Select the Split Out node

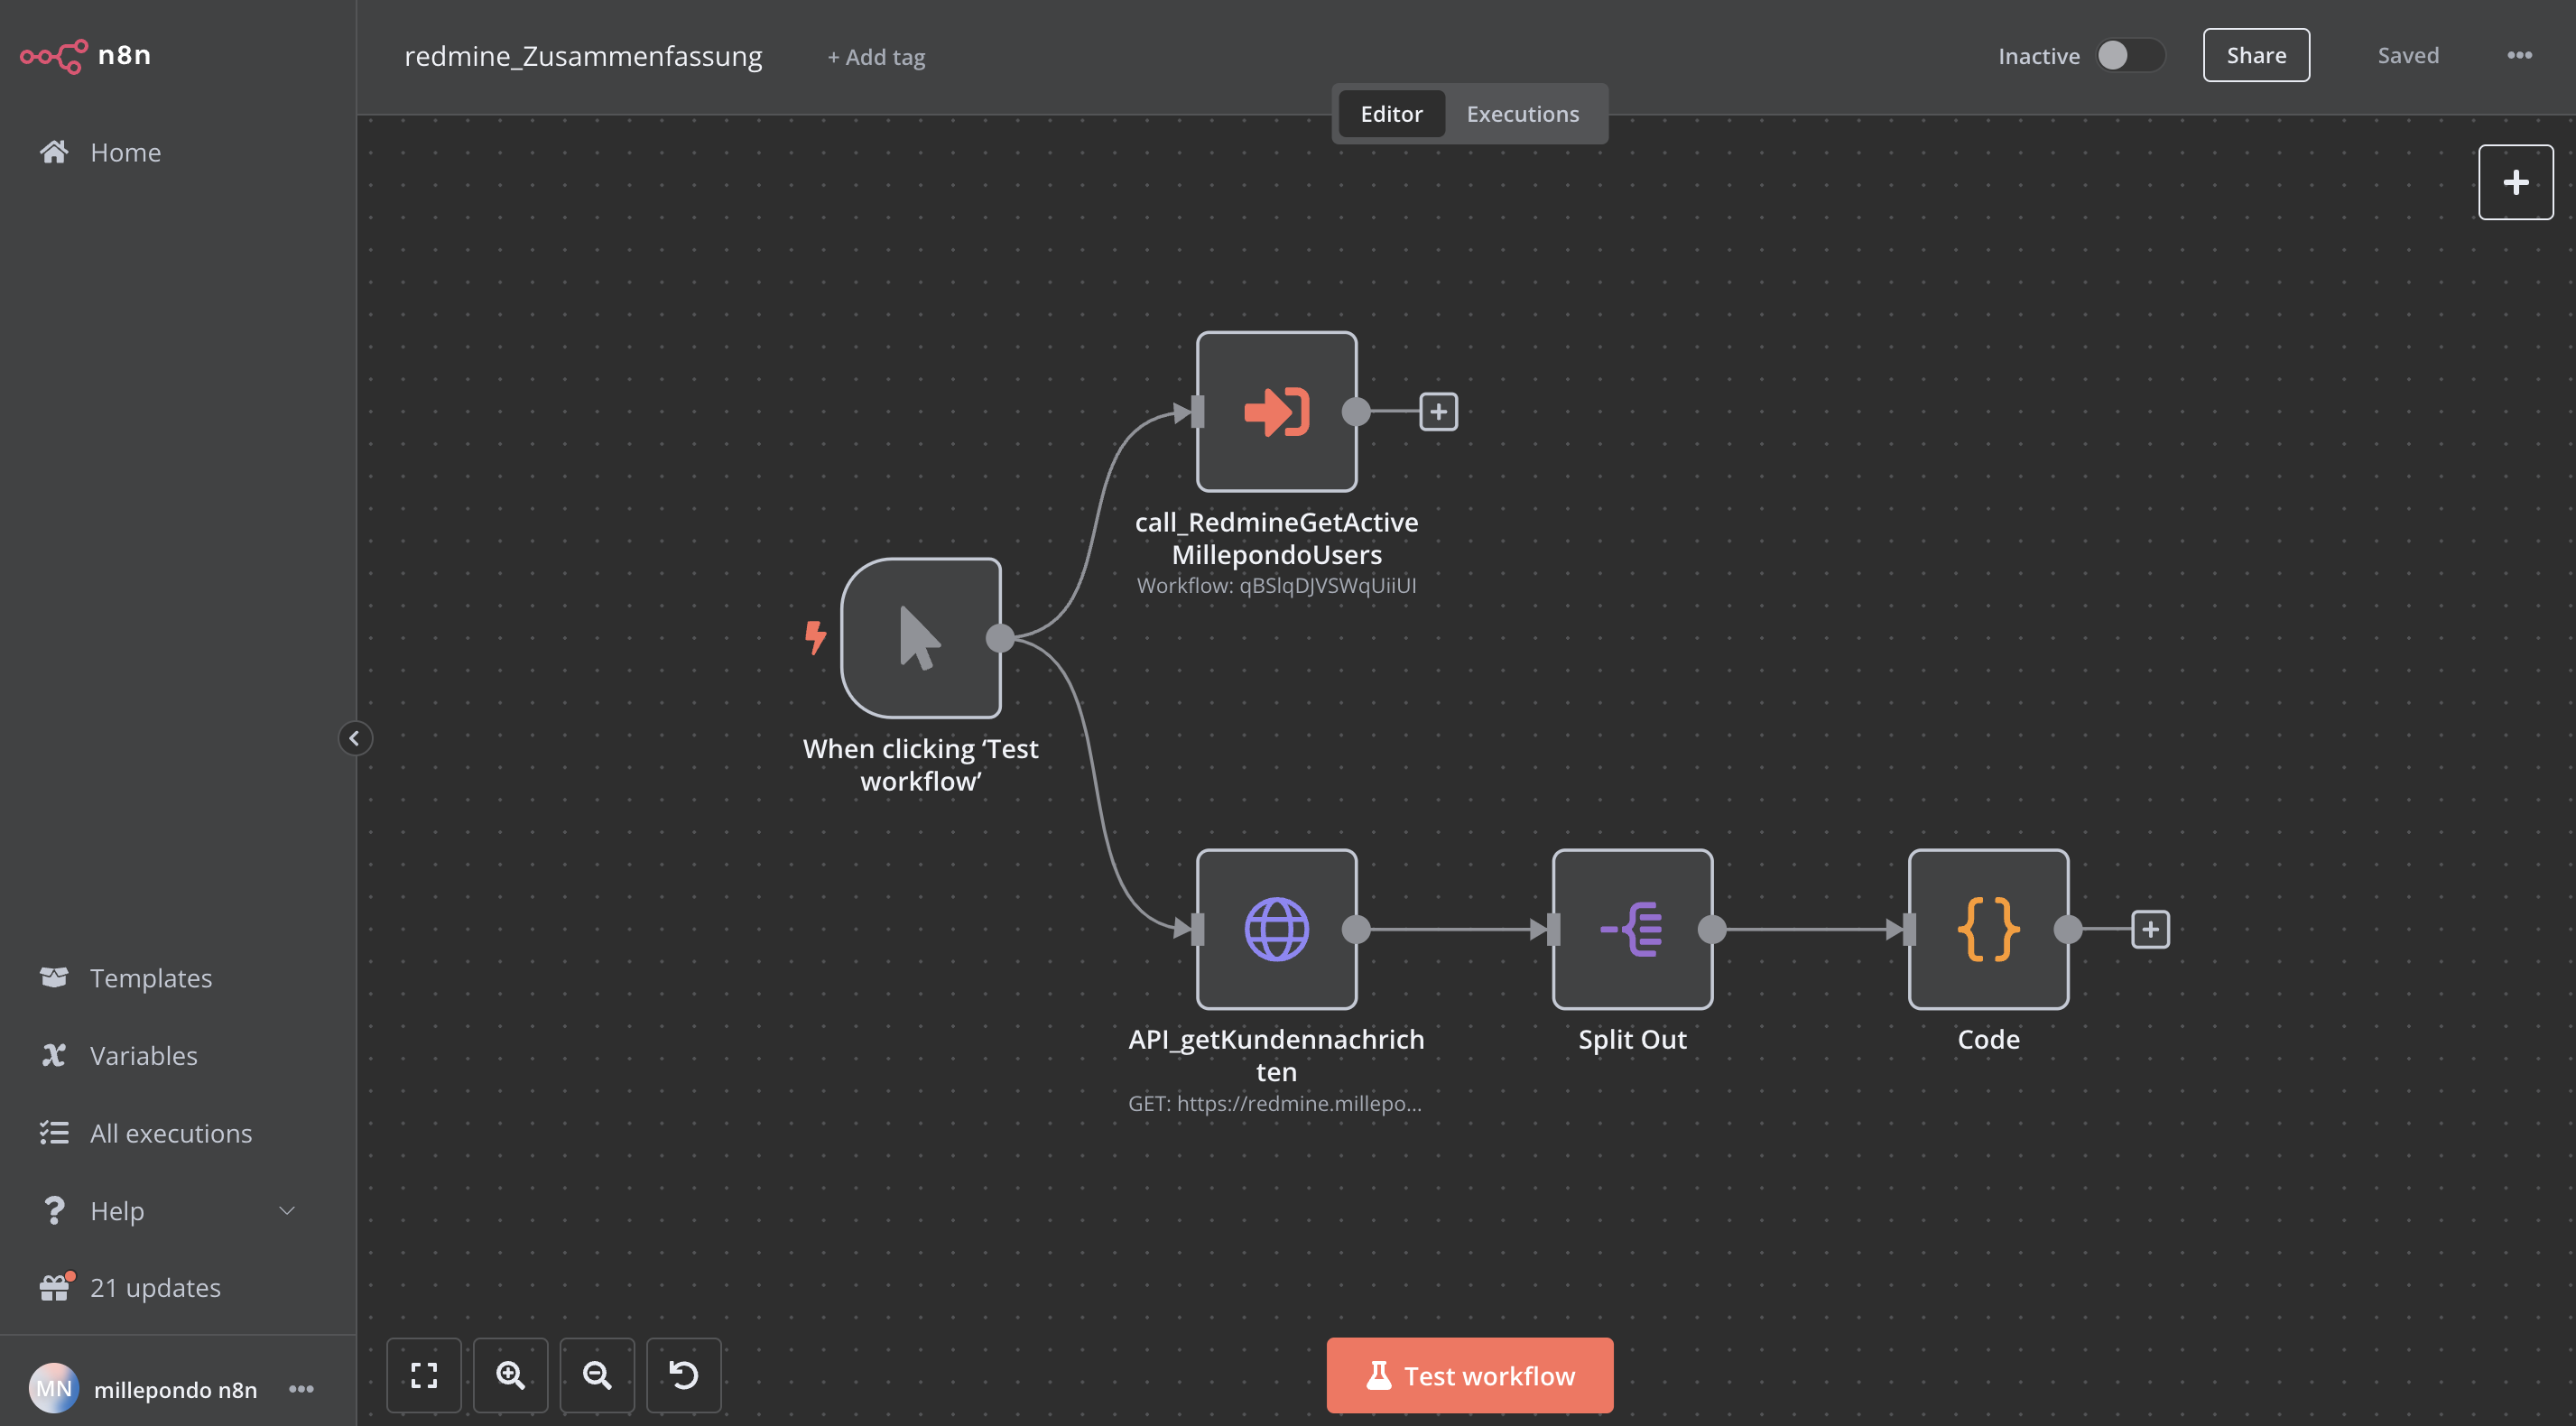tap(1632, 929)
